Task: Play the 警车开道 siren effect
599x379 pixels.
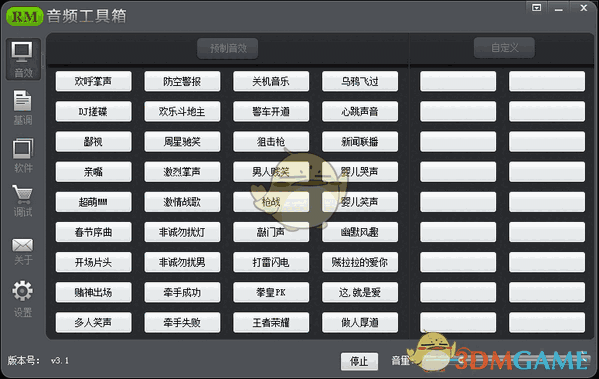Action: (x=271, y=112)
